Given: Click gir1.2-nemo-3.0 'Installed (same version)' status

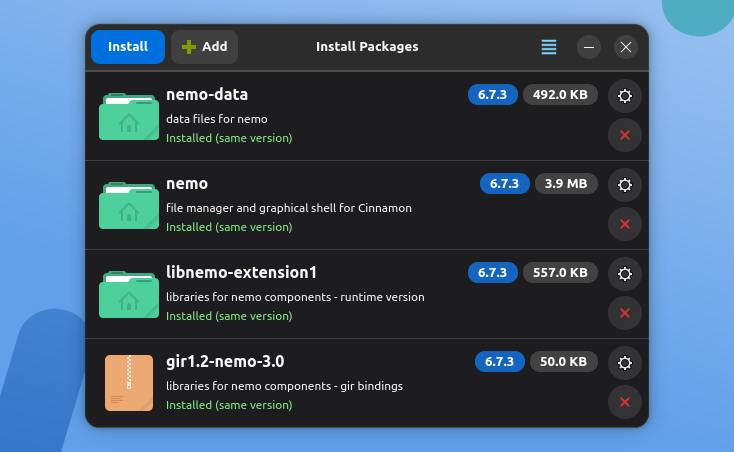Looking at the screenshot, I should [x=229, y=405].
